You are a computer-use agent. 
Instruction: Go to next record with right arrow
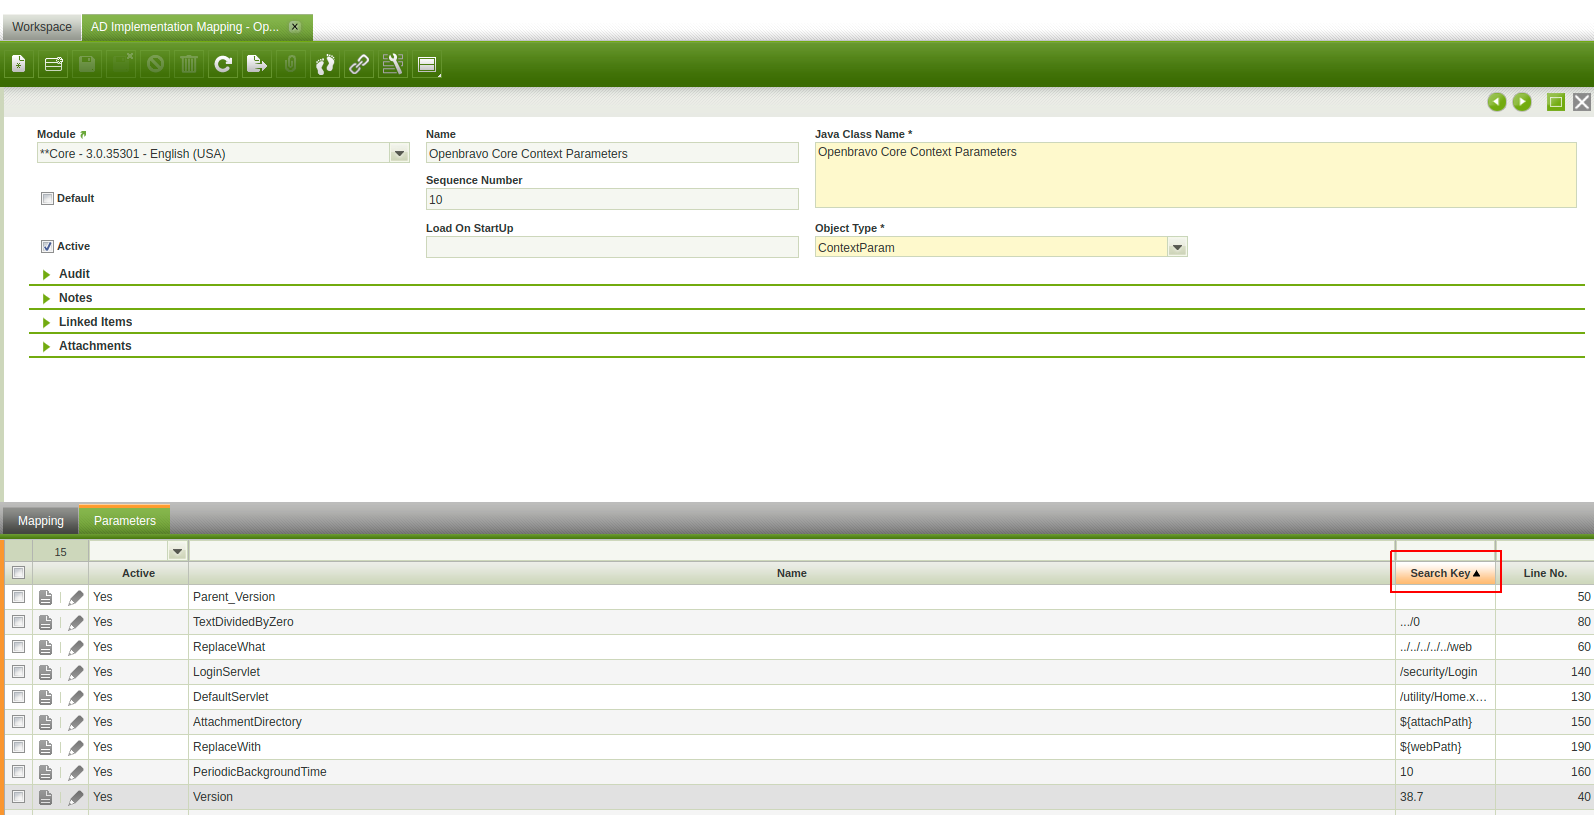1522,102
